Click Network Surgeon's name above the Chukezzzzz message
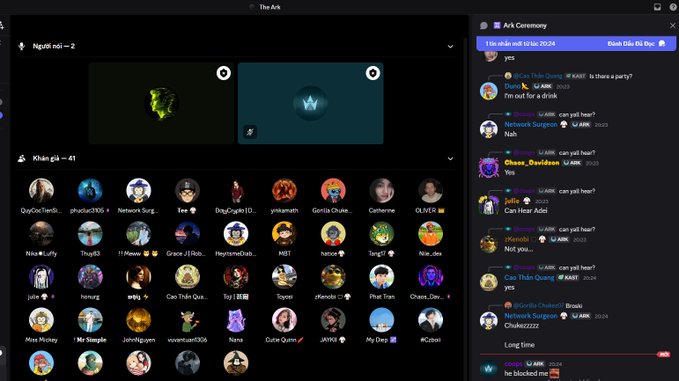The height and width of the screenshot is (381, 679). coord(531,316)
